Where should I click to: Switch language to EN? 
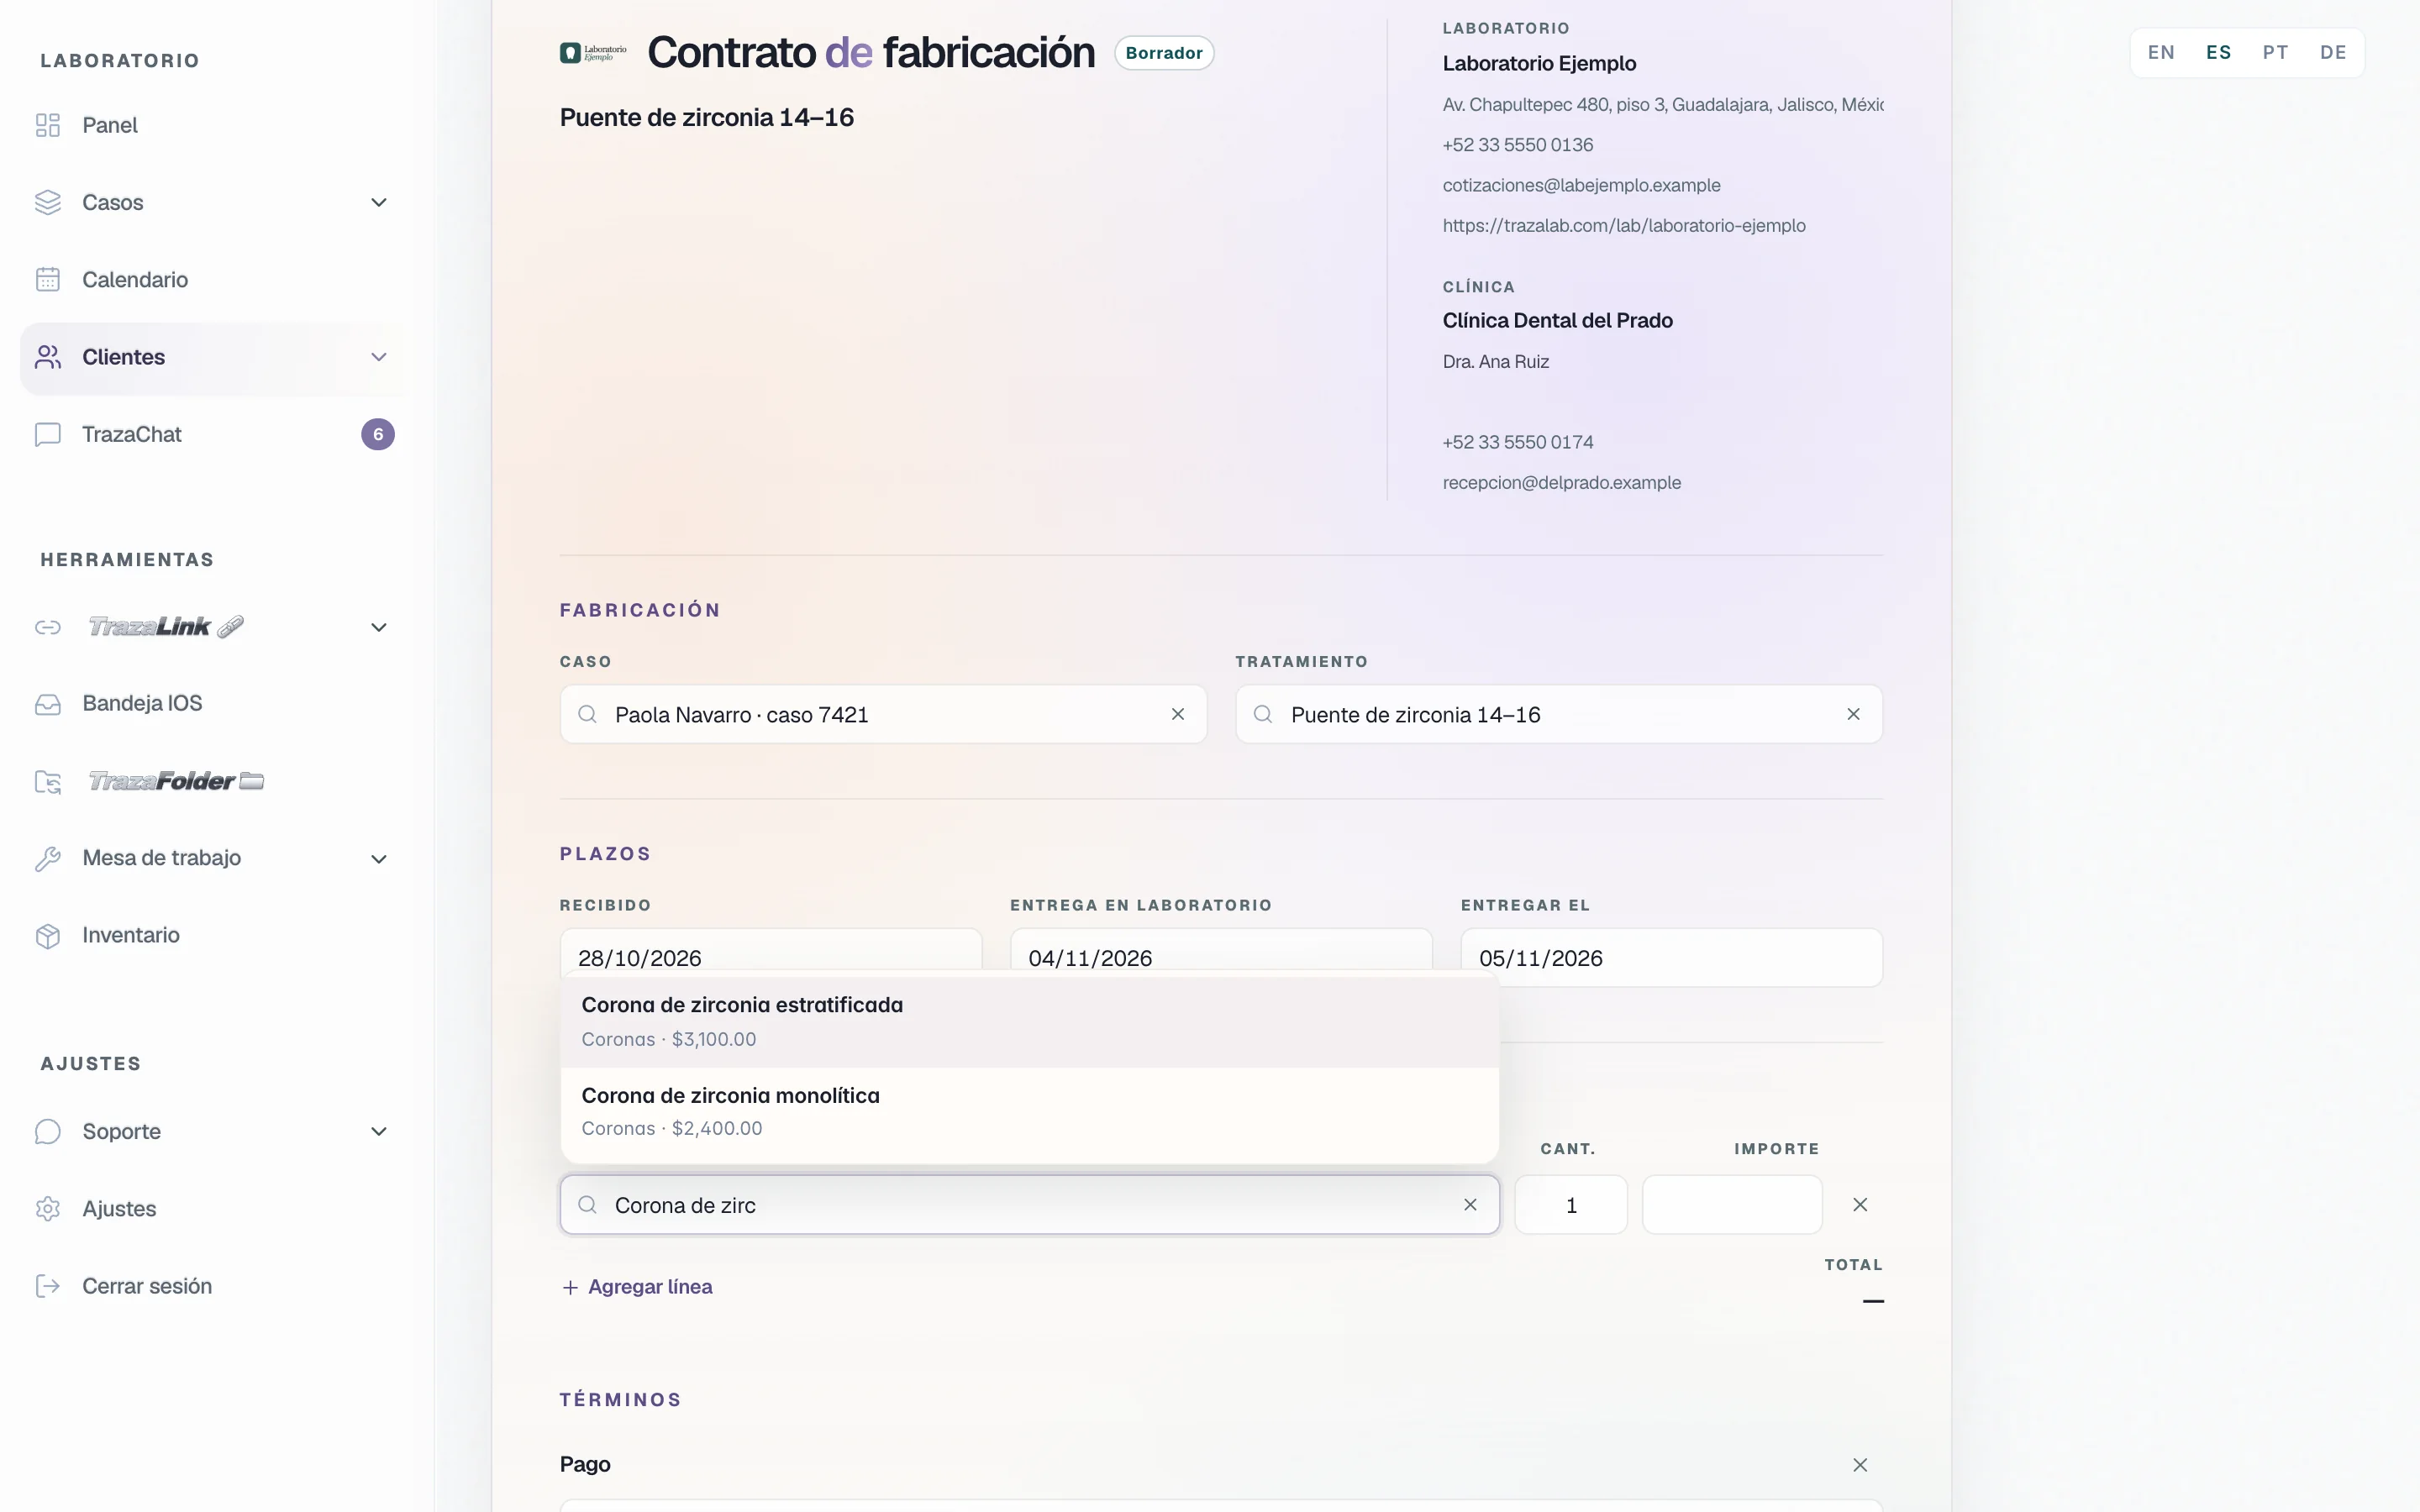2161,53
